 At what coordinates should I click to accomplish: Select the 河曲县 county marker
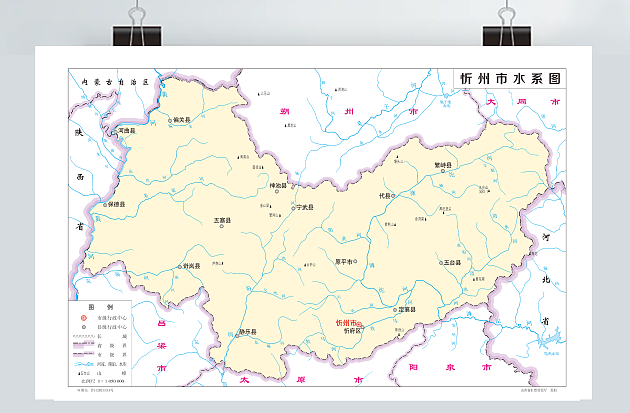pyautogui.click(x=115, y=130)
